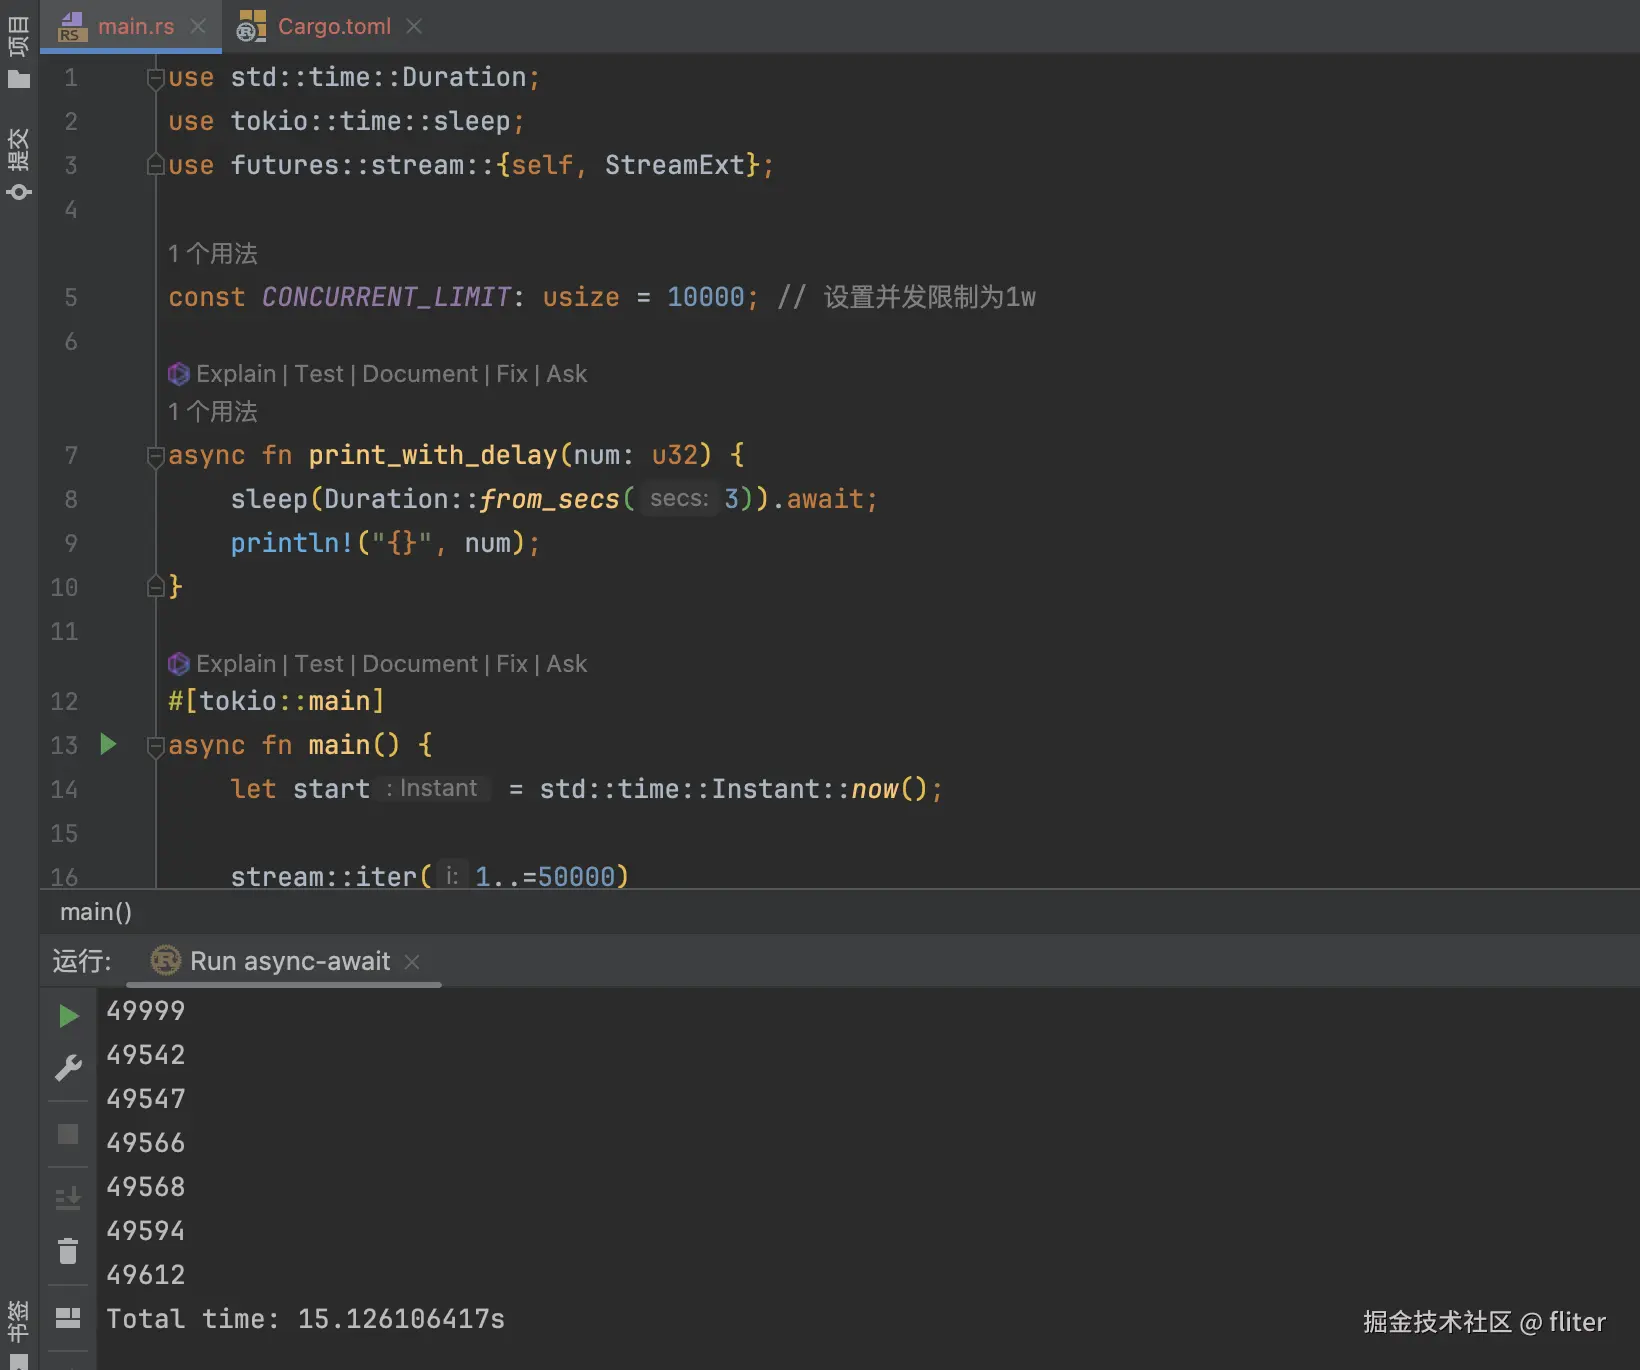Clear run output with the trash icon
The width and height of the screenshot is (1640, 1370).
[x=68, y=1250]
